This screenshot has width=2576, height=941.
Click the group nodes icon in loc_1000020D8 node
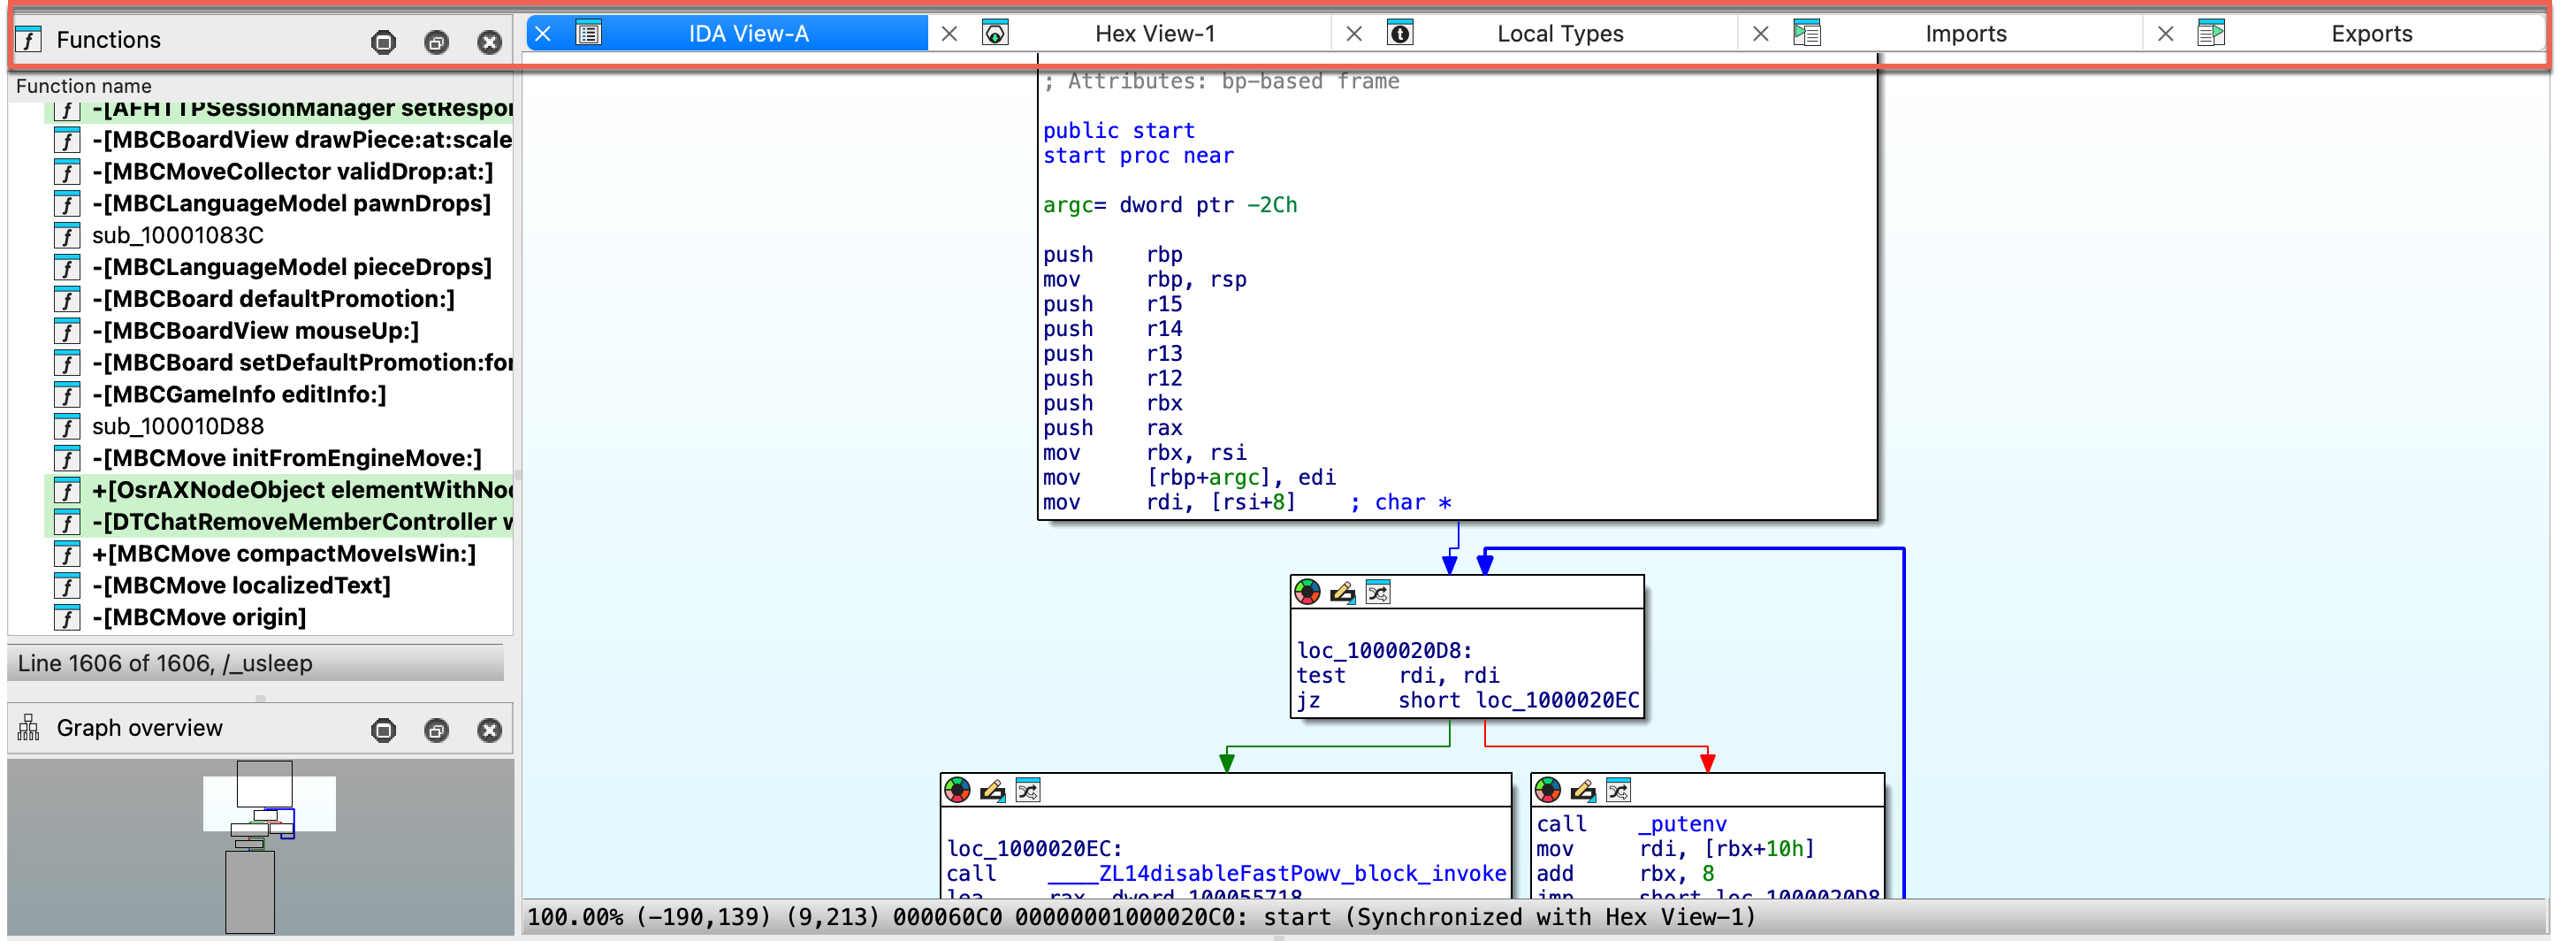pyautogui.click(x=1377, y=592)
